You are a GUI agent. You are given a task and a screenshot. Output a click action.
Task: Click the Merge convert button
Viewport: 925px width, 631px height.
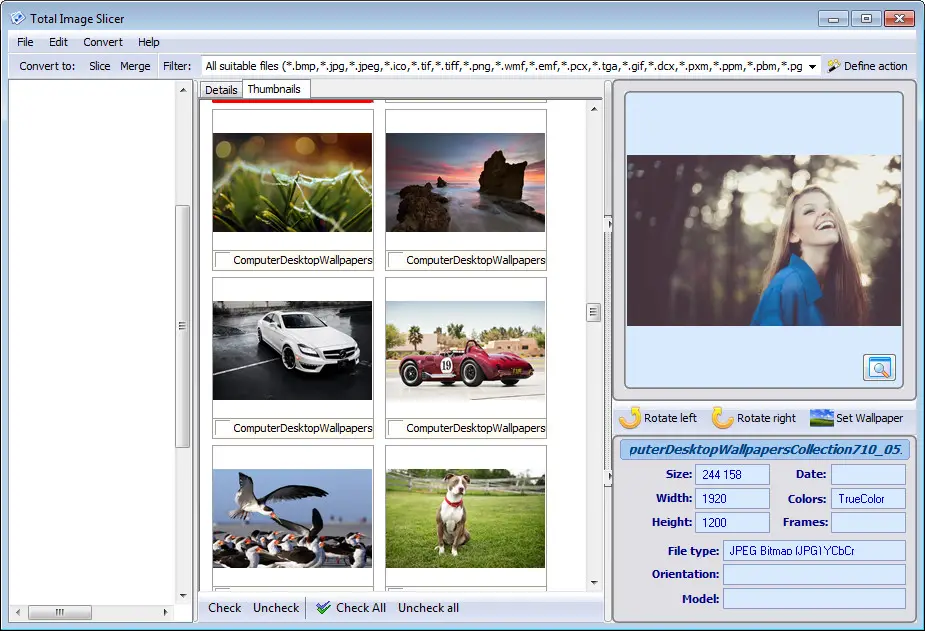(135, 67)
